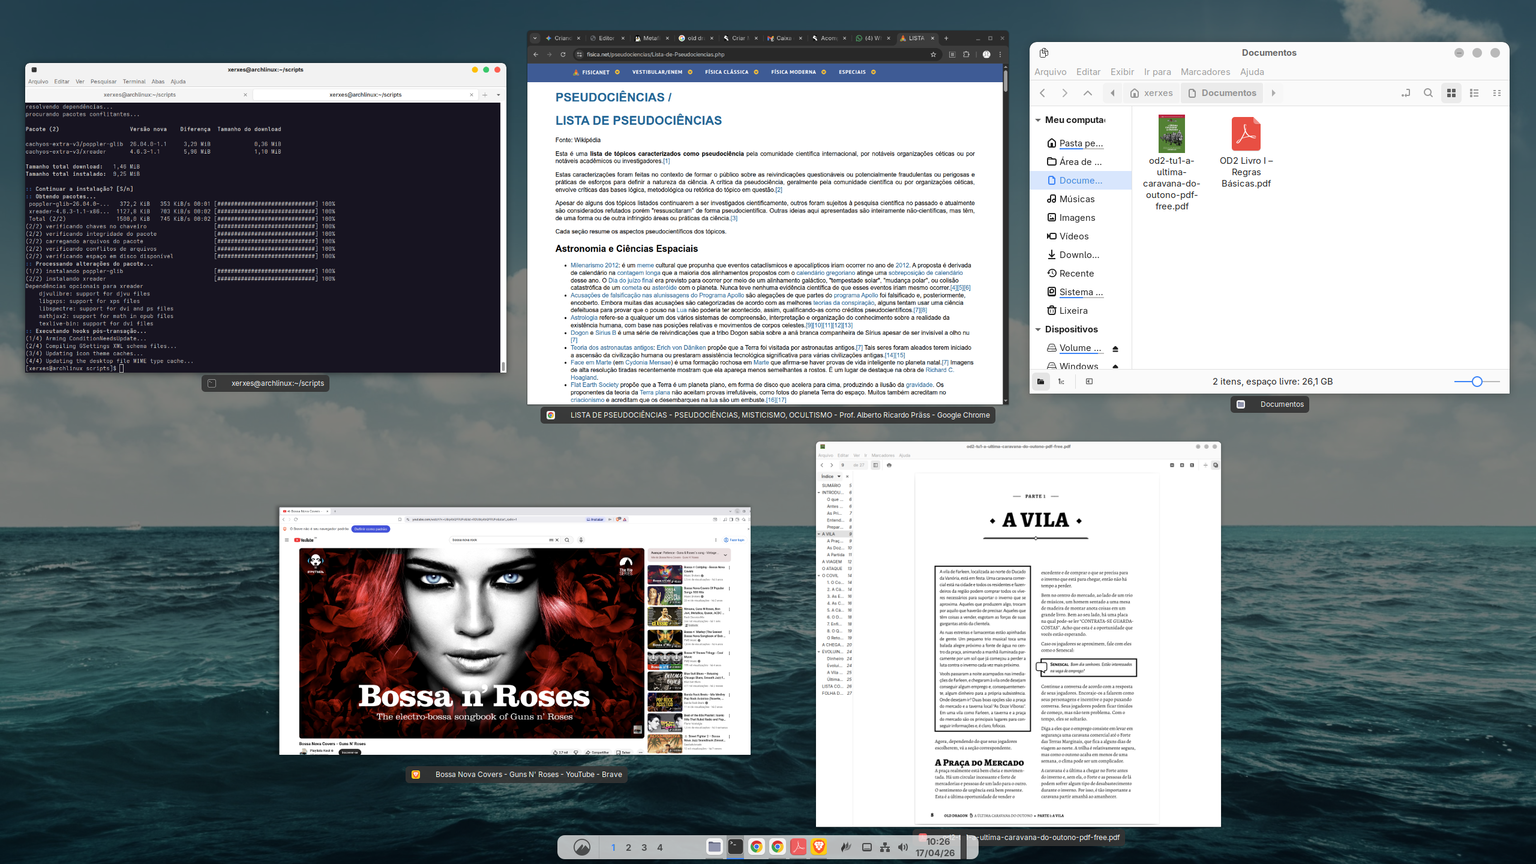
Task: Open Brave browser from the taskbar
Action: click(x=820, y=847)
